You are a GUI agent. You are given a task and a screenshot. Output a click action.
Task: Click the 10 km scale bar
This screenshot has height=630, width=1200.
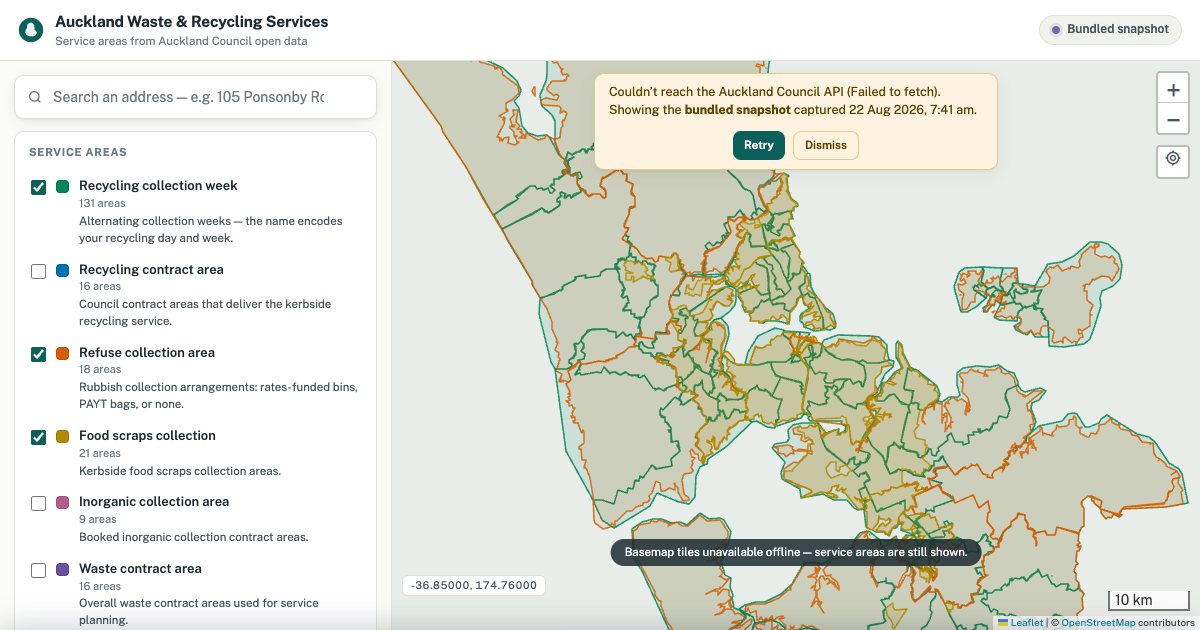pyautogui.click(x=1150, y=600)
